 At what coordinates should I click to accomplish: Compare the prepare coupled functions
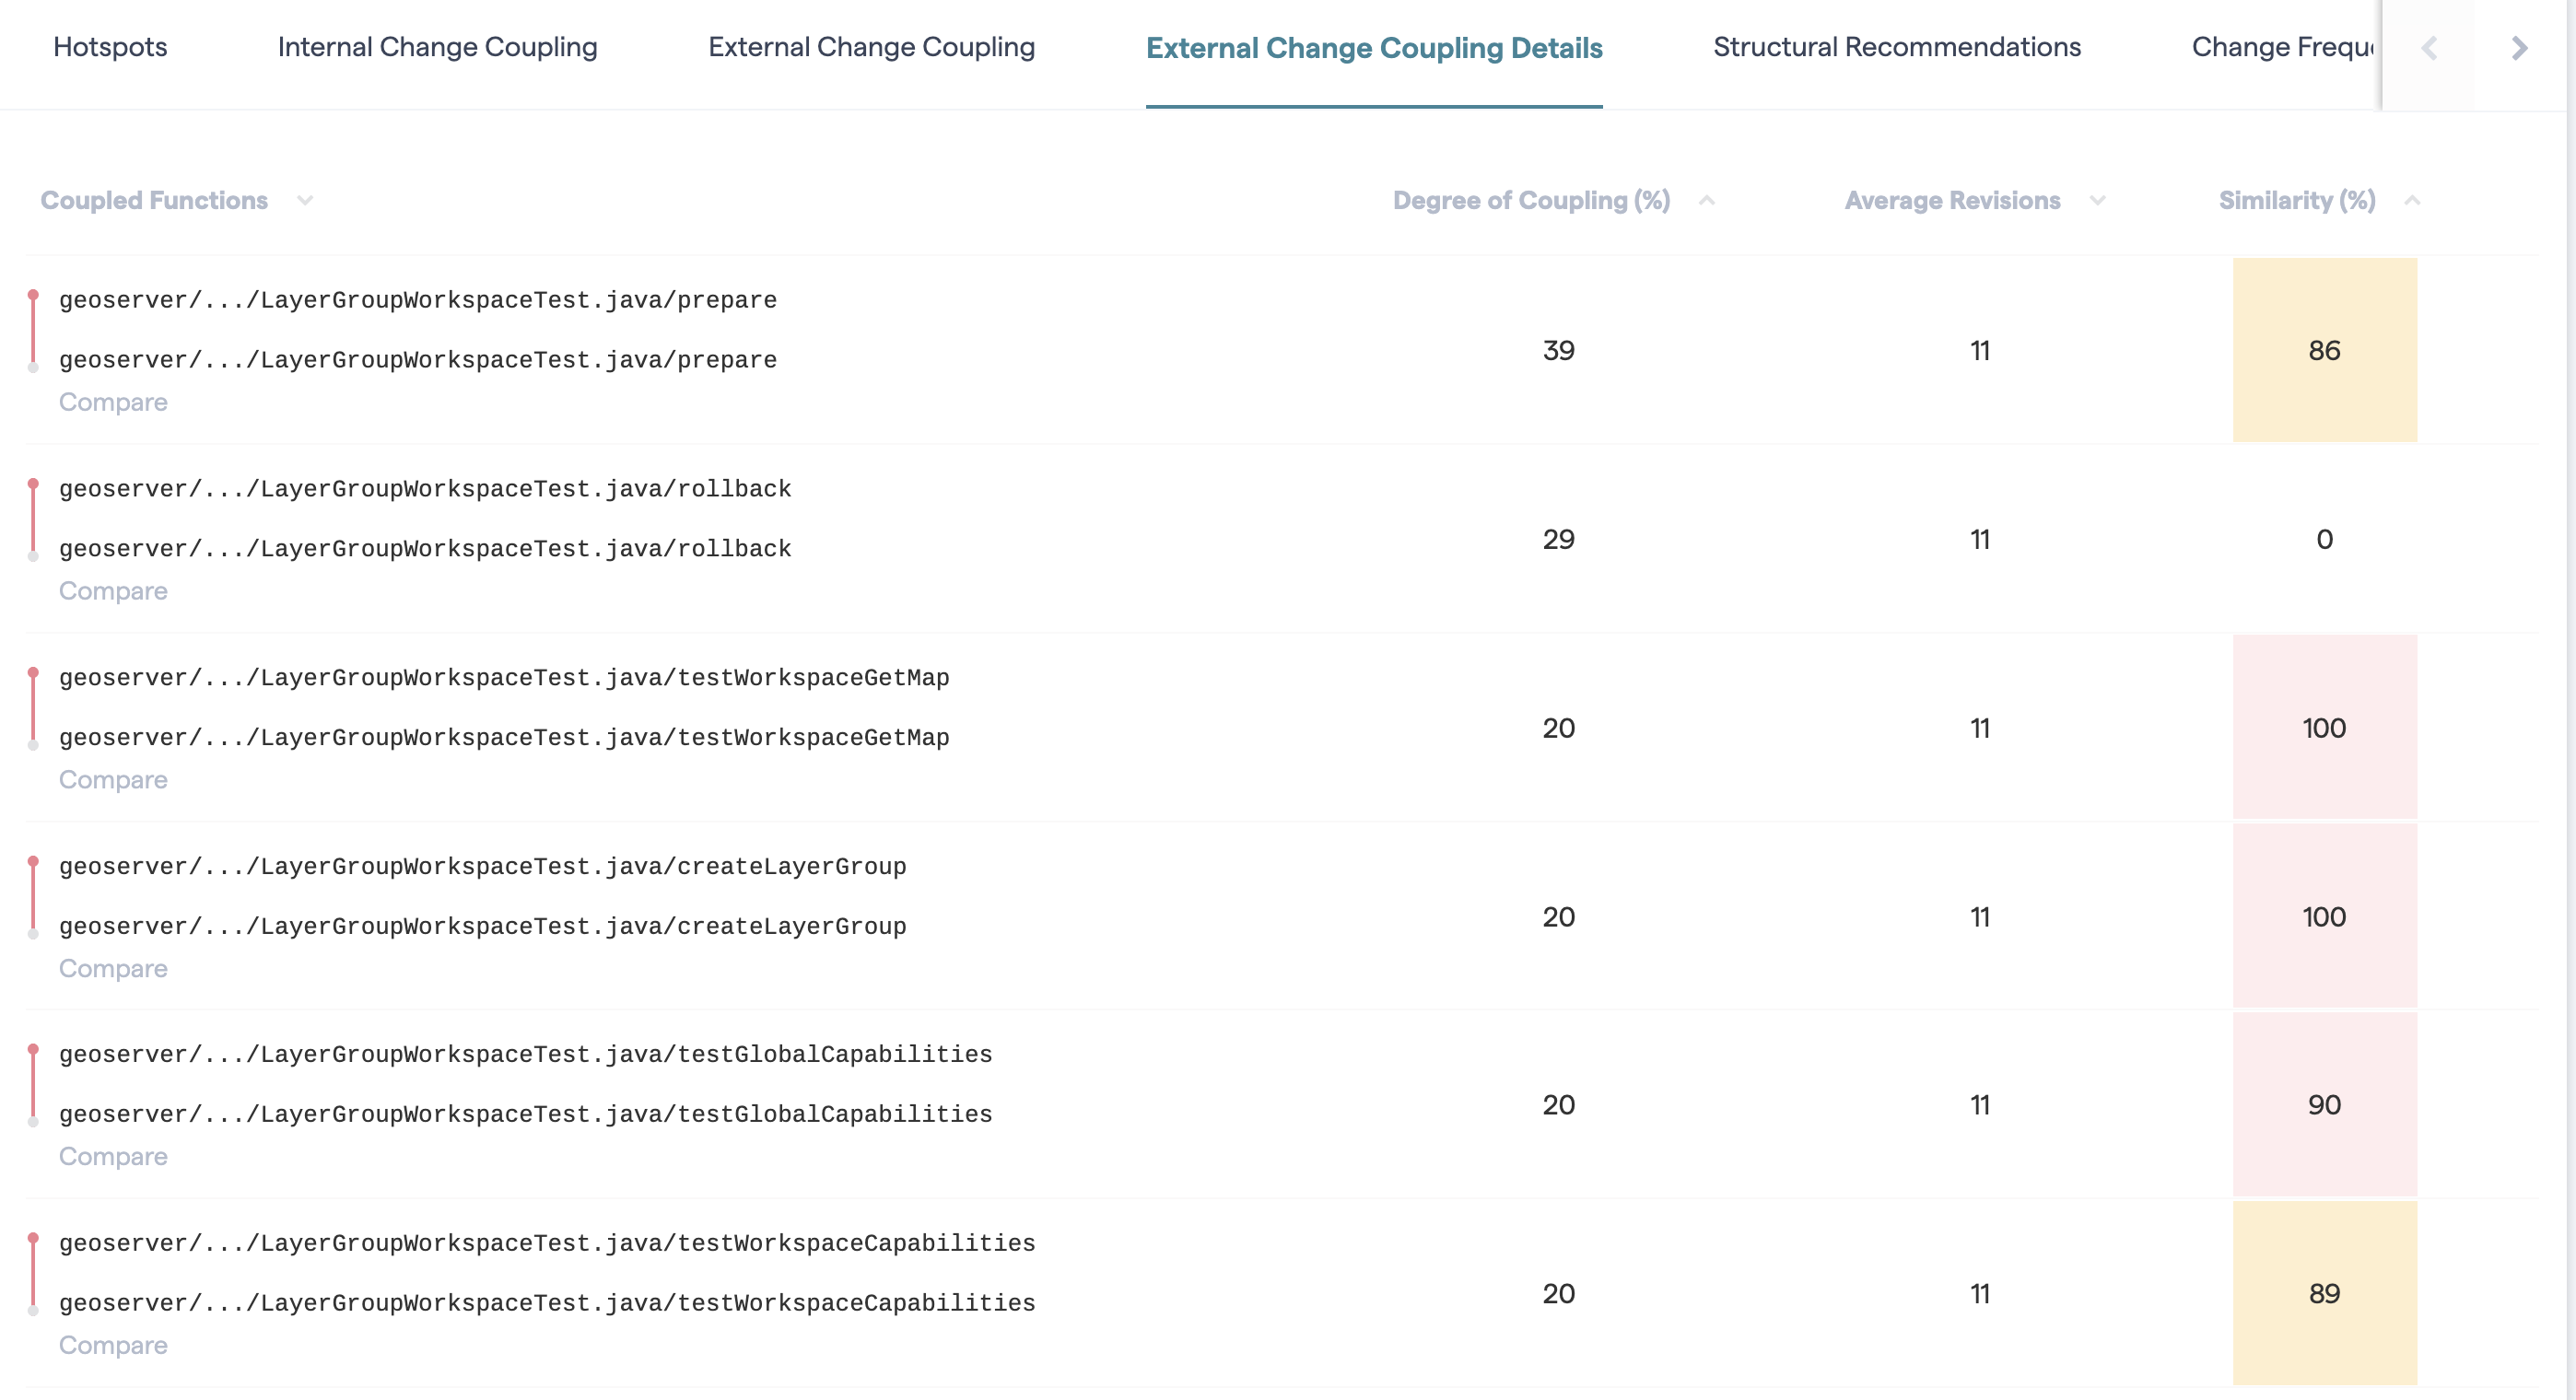113,402
